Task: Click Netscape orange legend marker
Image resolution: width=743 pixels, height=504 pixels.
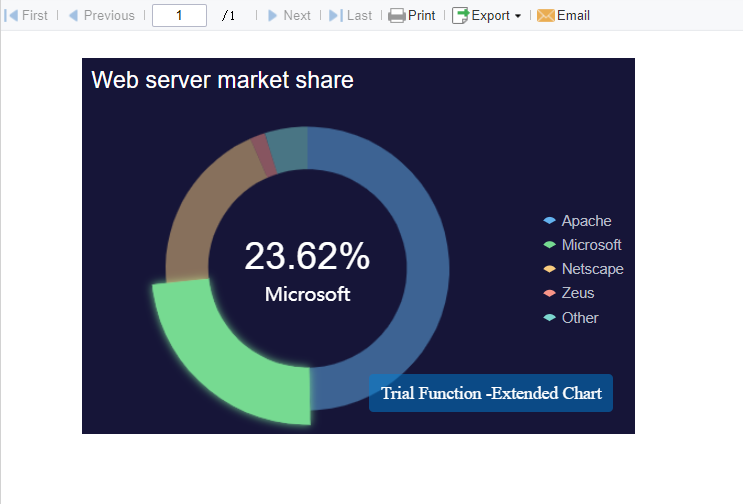Action: (549, 269)
